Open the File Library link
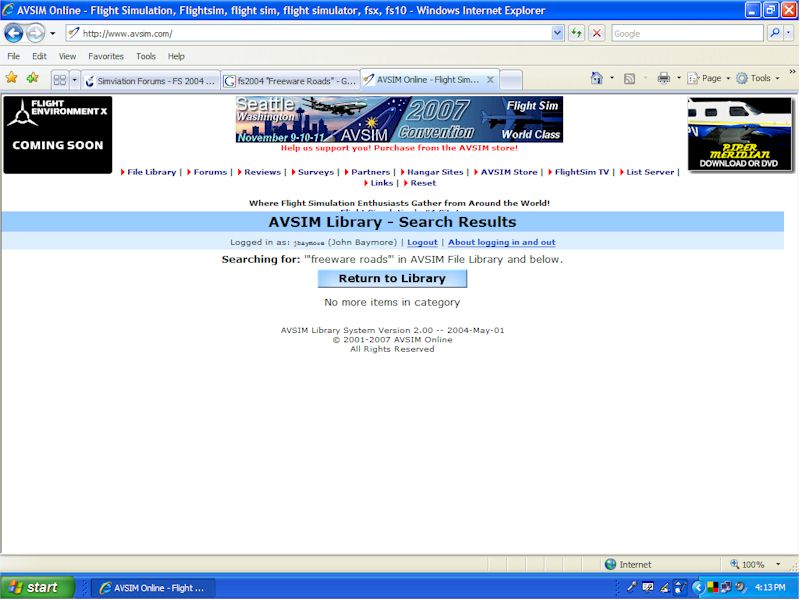Screen dimensions: 800x600 [151, 172]
